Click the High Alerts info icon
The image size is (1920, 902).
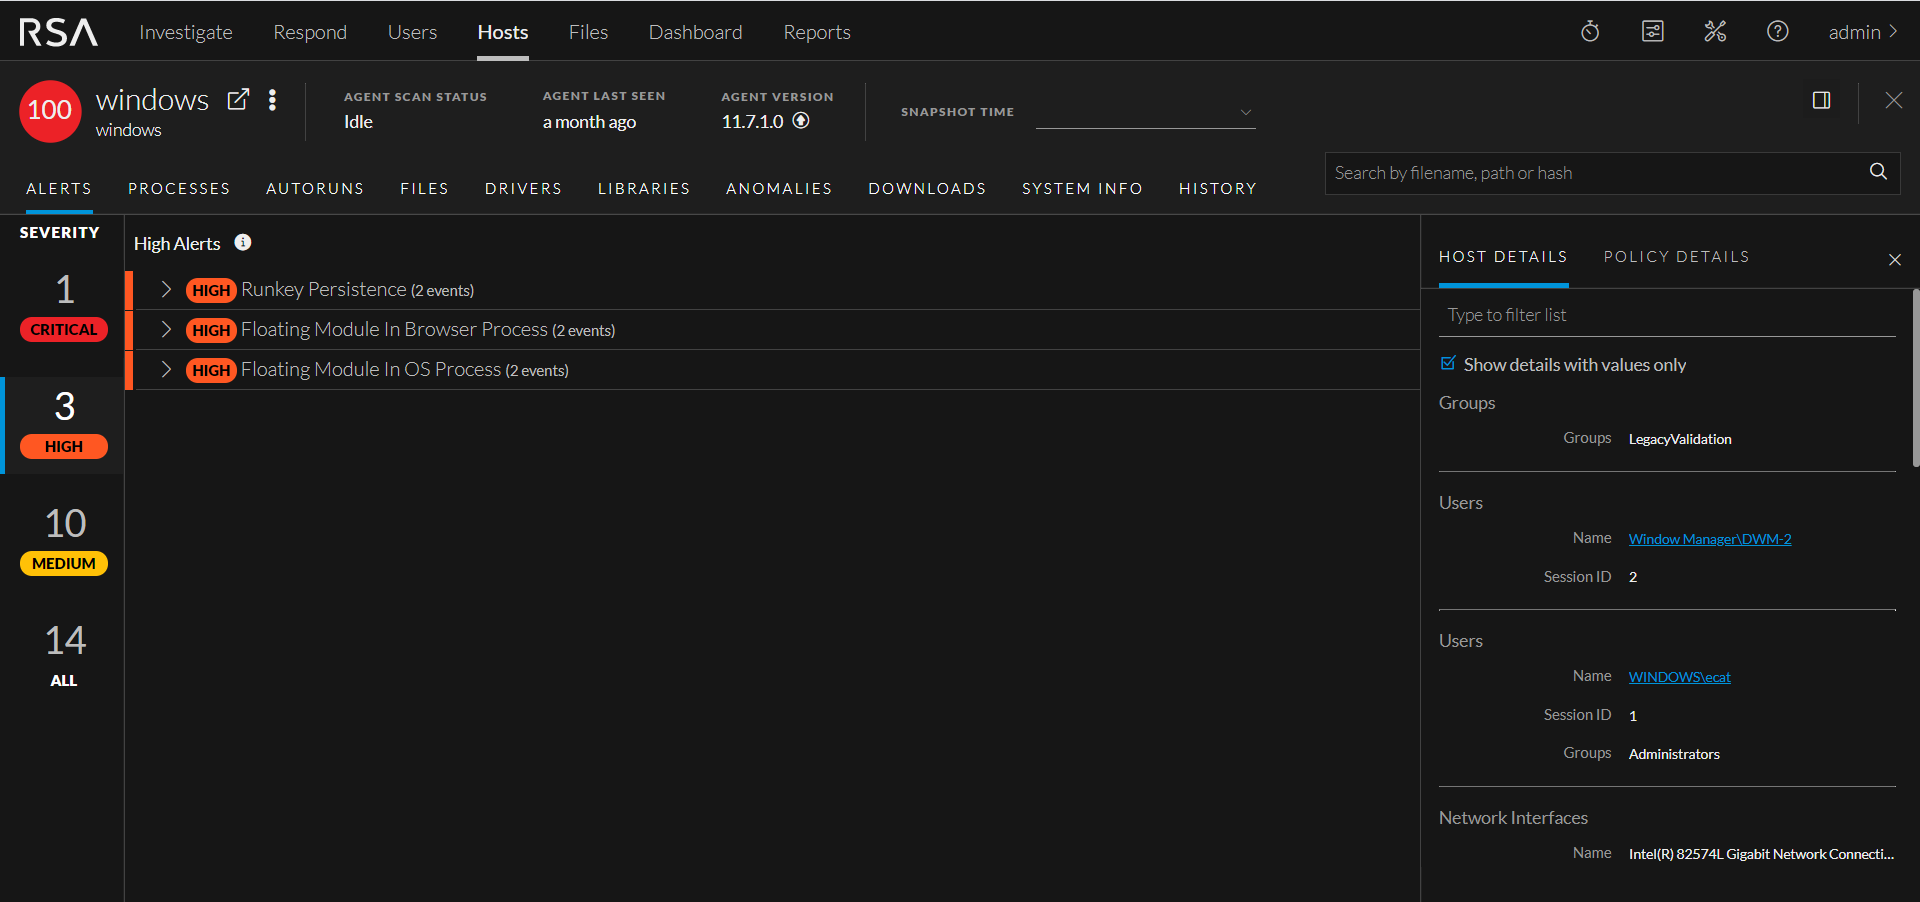pyautogui.click(x=243, y=242)
